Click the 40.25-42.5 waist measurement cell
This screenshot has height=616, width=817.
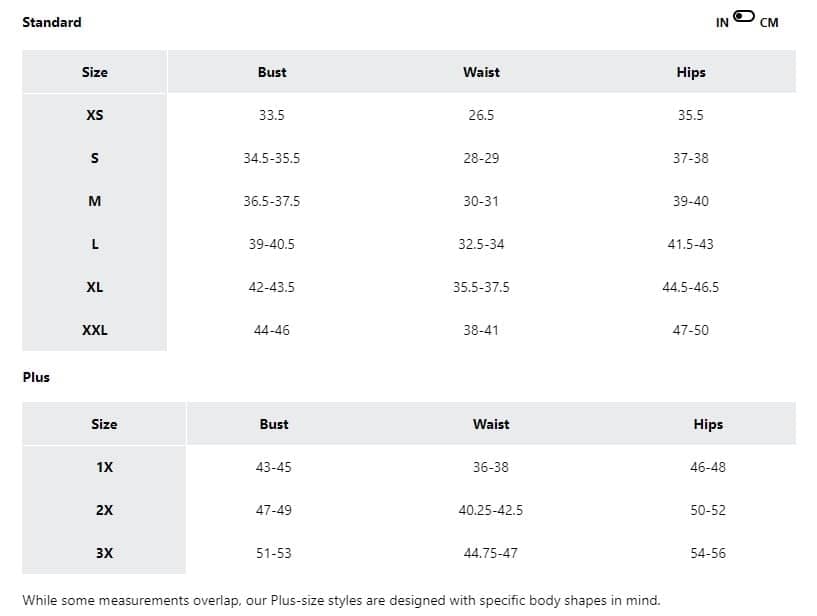491,510
